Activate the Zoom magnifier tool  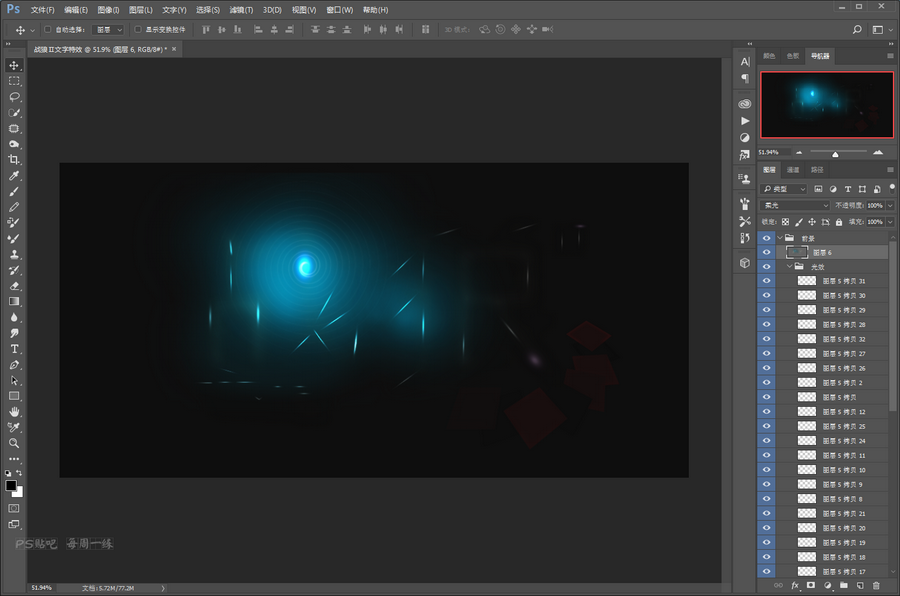pos(14,443)
